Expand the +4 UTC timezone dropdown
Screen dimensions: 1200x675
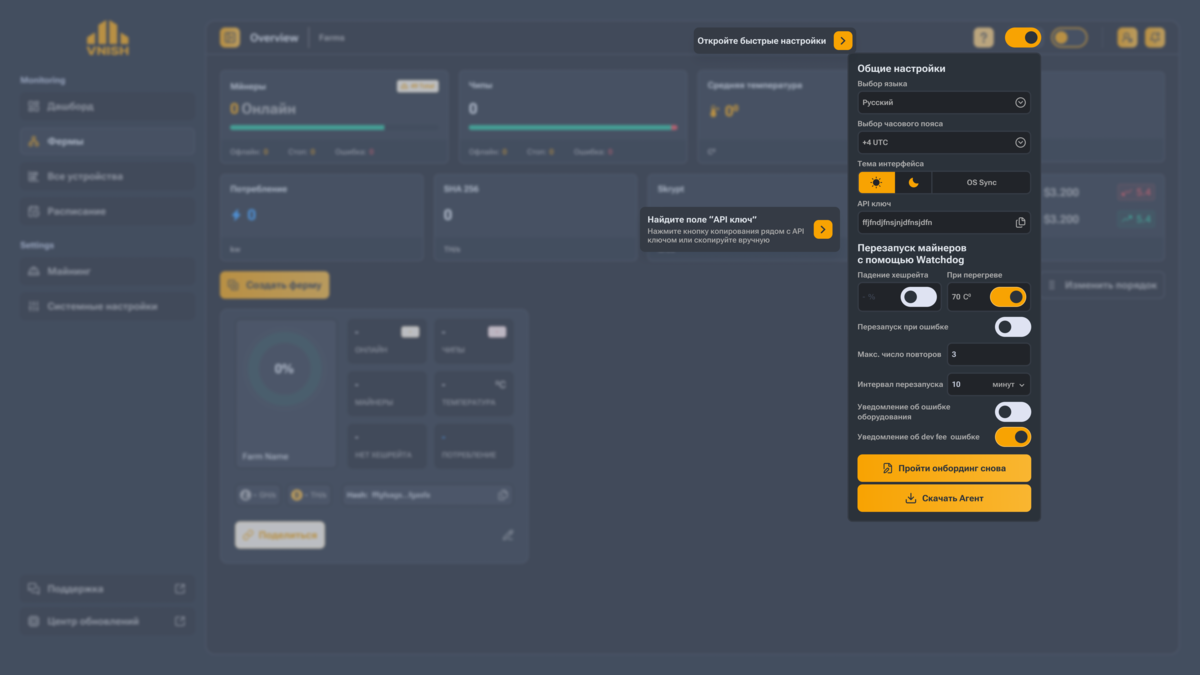coord(944,143)
